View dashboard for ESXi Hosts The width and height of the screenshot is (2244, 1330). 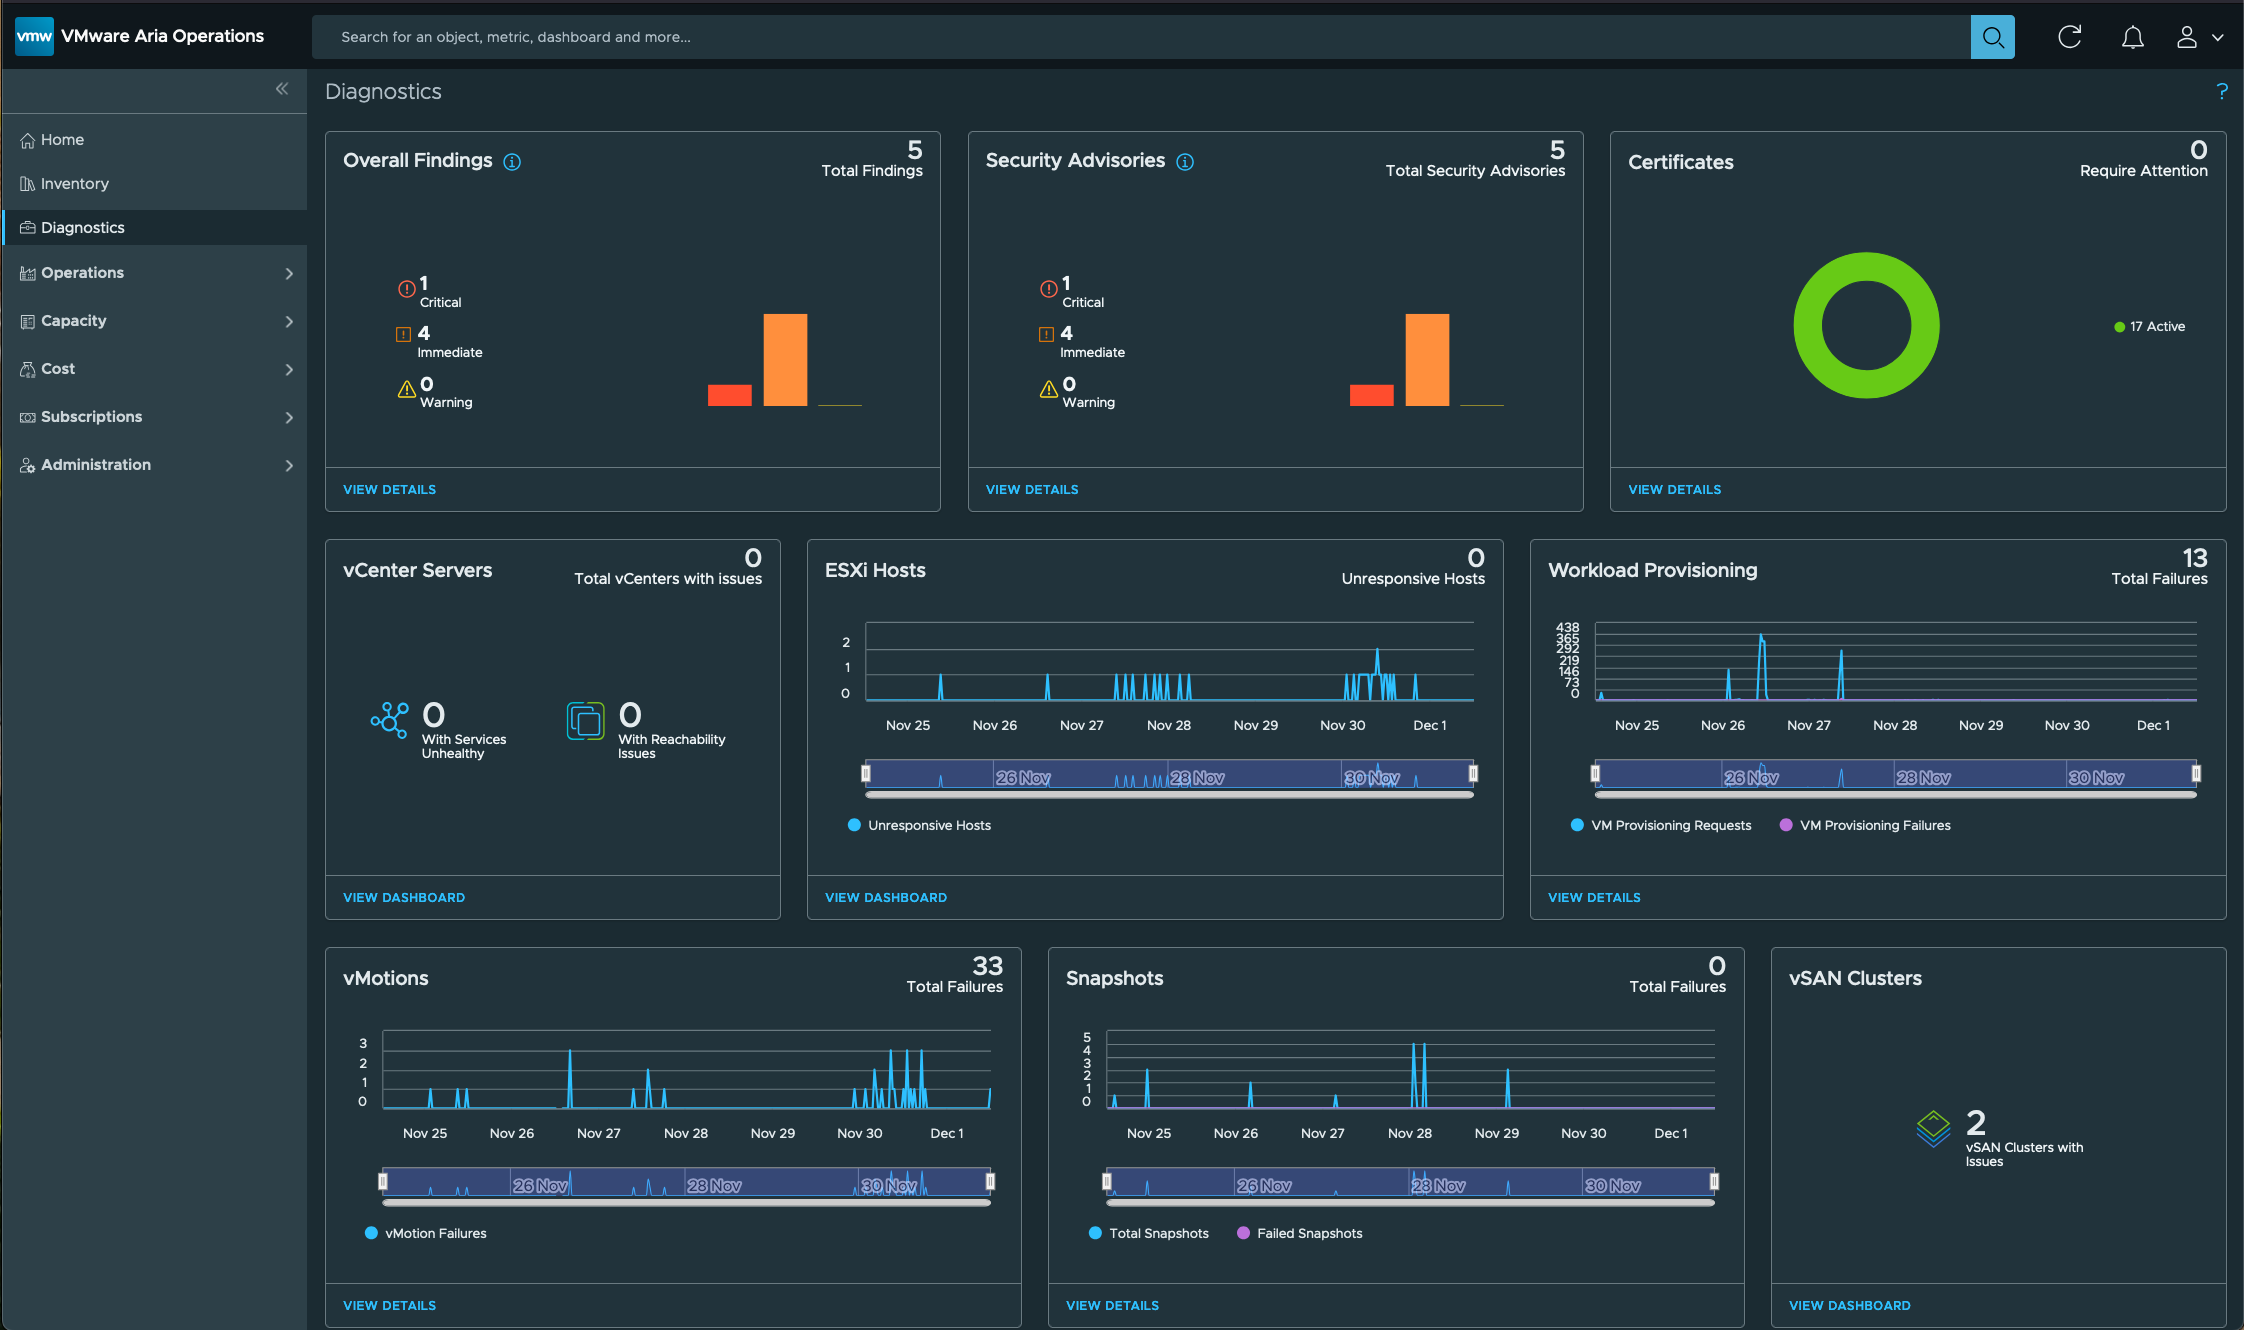pos(886,898)
